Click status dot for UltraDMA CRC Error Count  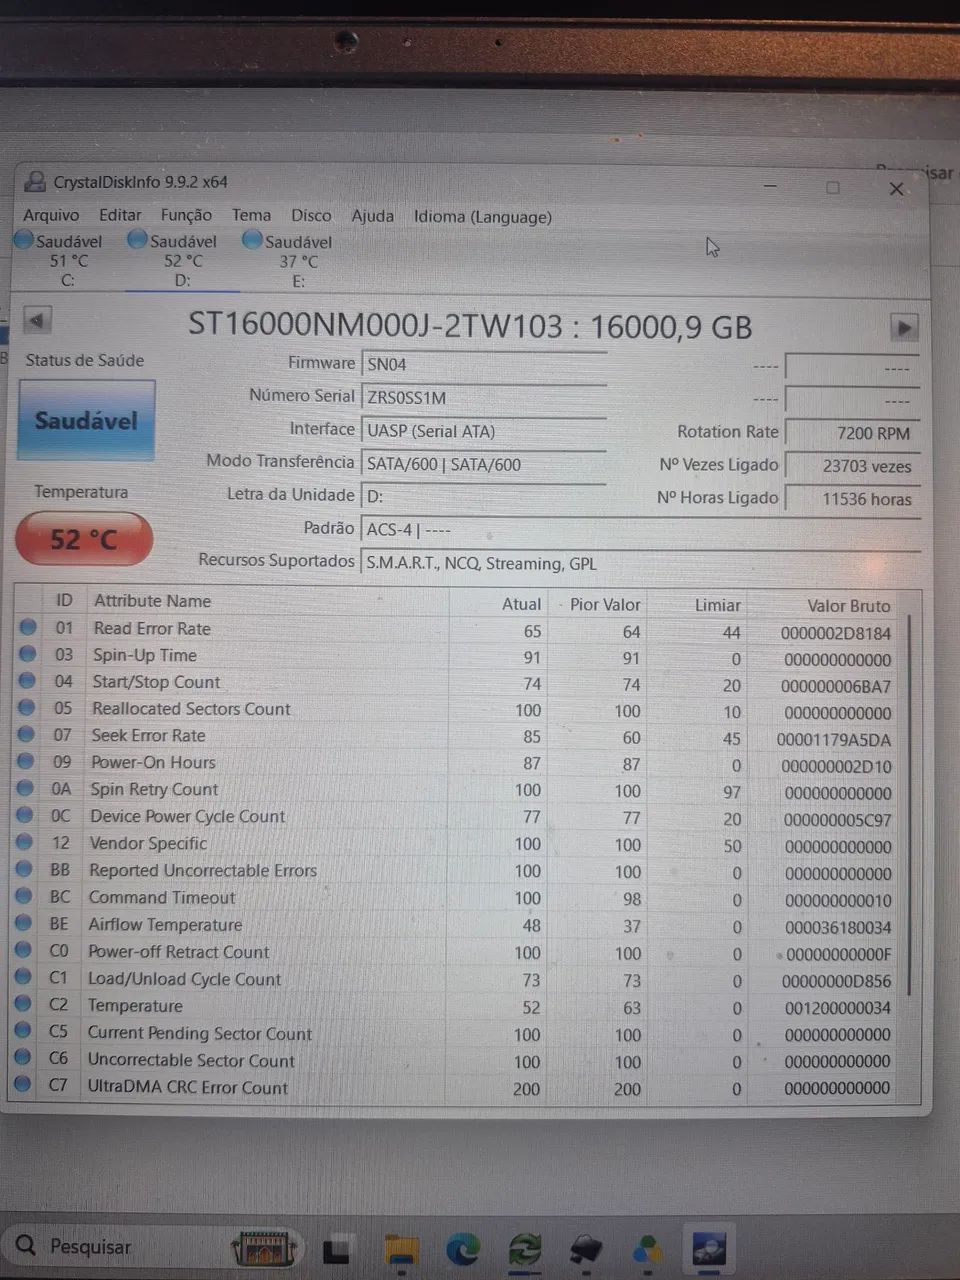[x=23, y=1085]
